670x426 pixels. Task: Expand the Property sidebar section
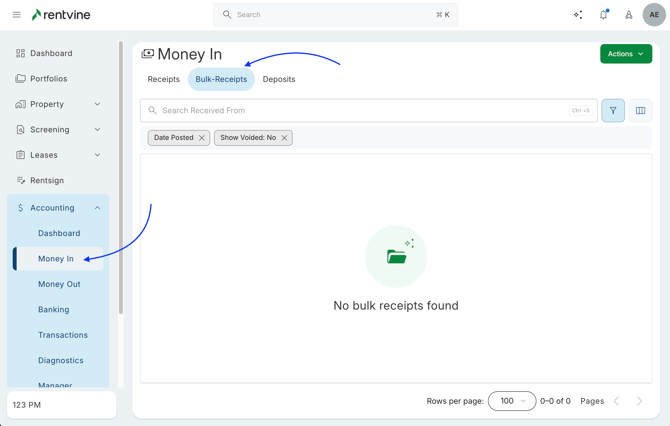point(97,104)
